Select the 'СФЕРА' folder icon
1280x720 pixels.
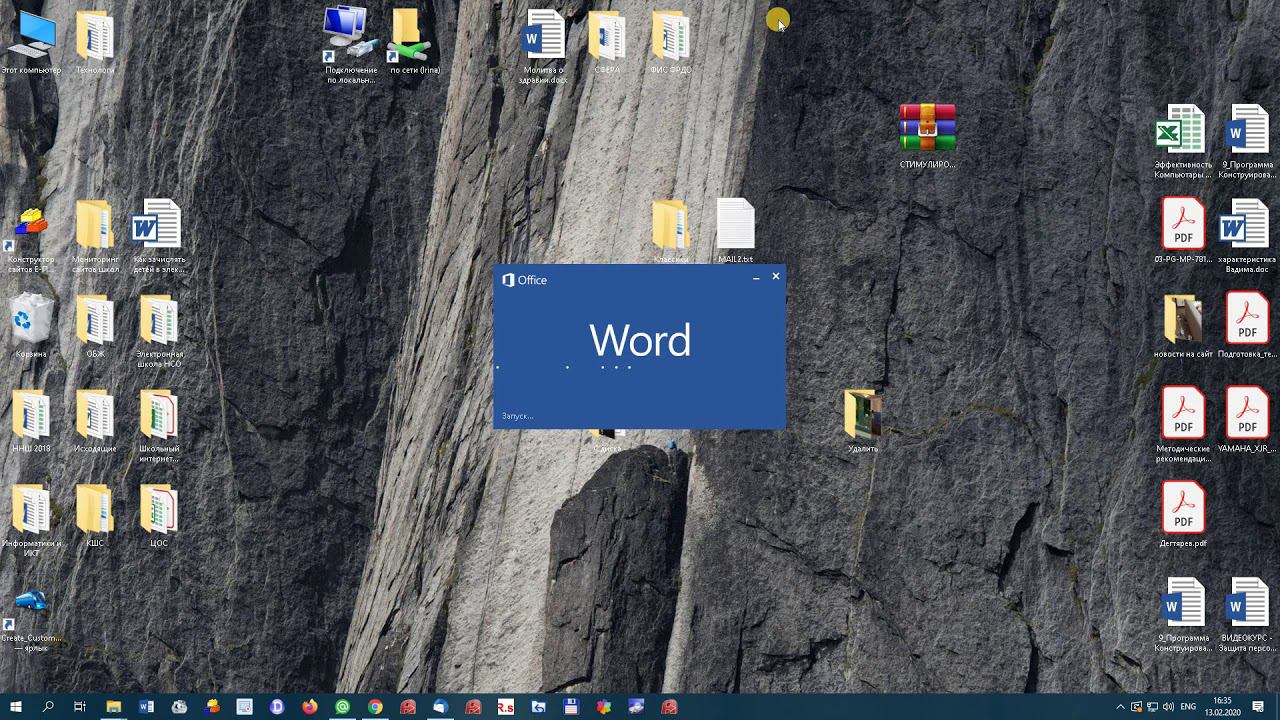pyautogui.click(x=607, y=42)
